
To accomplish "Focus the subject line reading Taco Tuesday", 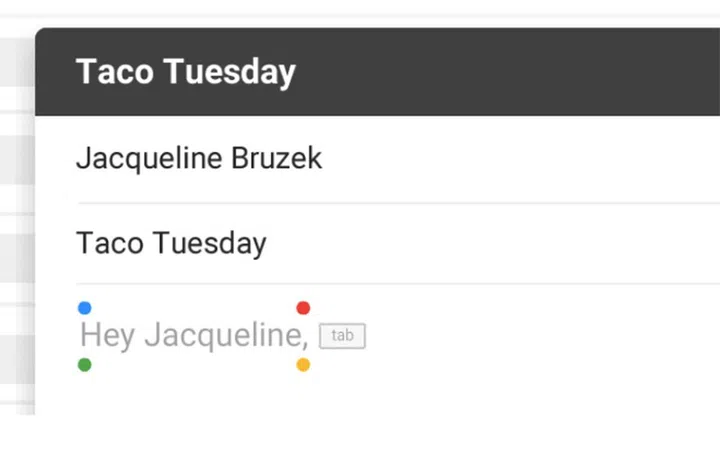I will tap(171, 244).
